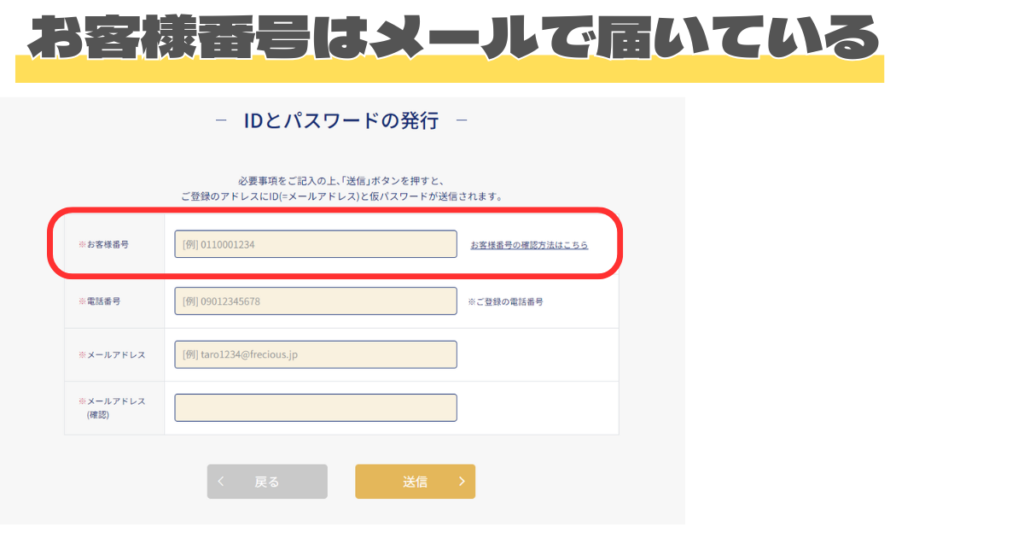Click the right chevron on 送信 button
Viewport: 1024px width, 538px height.
pos(461,481)
